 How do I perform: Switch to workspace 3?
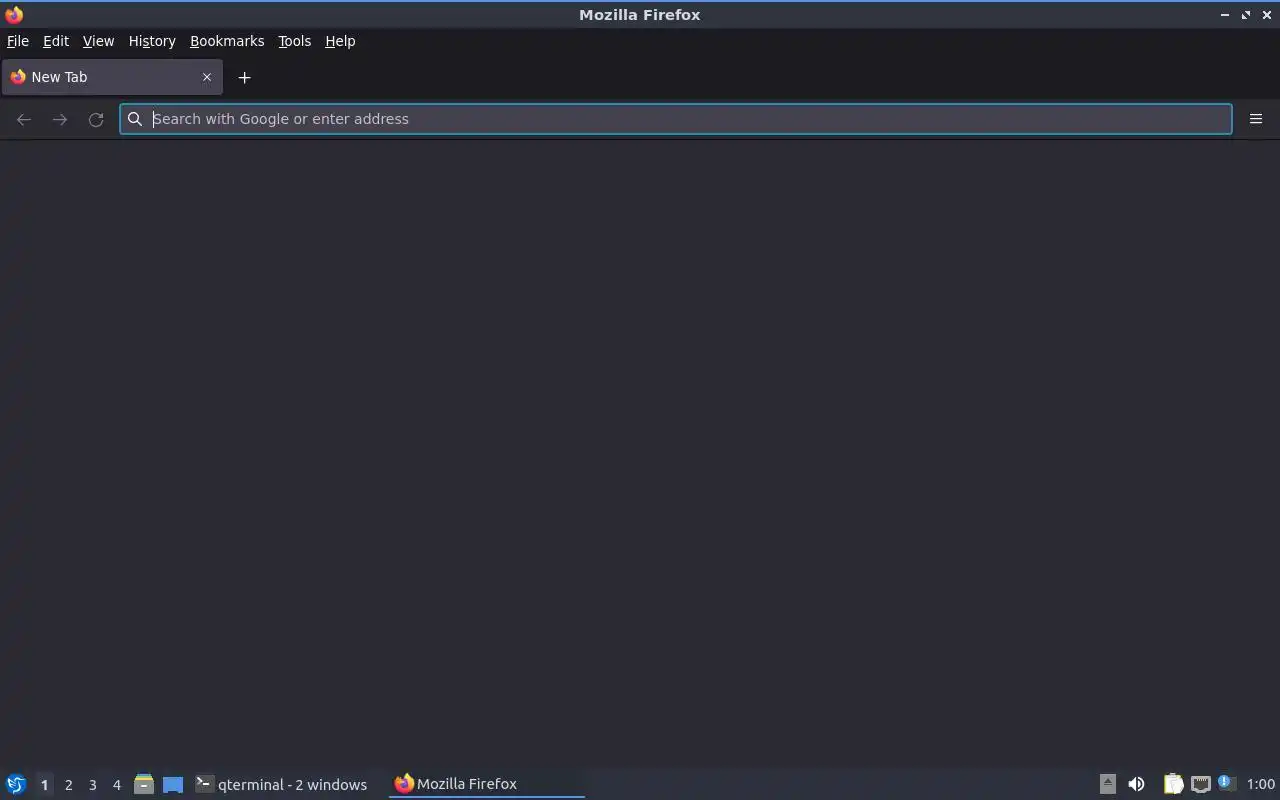point(92,785)
